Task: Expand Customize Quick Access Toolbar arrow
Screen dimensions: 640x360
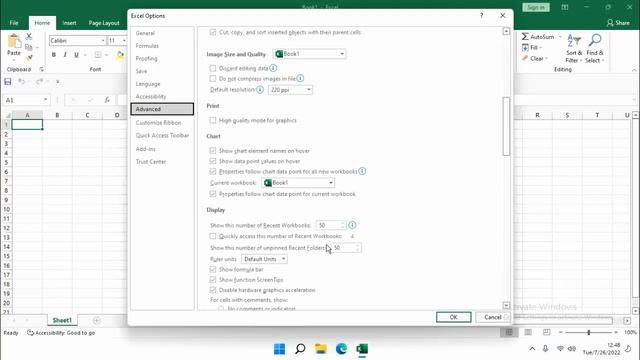Action: [x=58, y=82]
